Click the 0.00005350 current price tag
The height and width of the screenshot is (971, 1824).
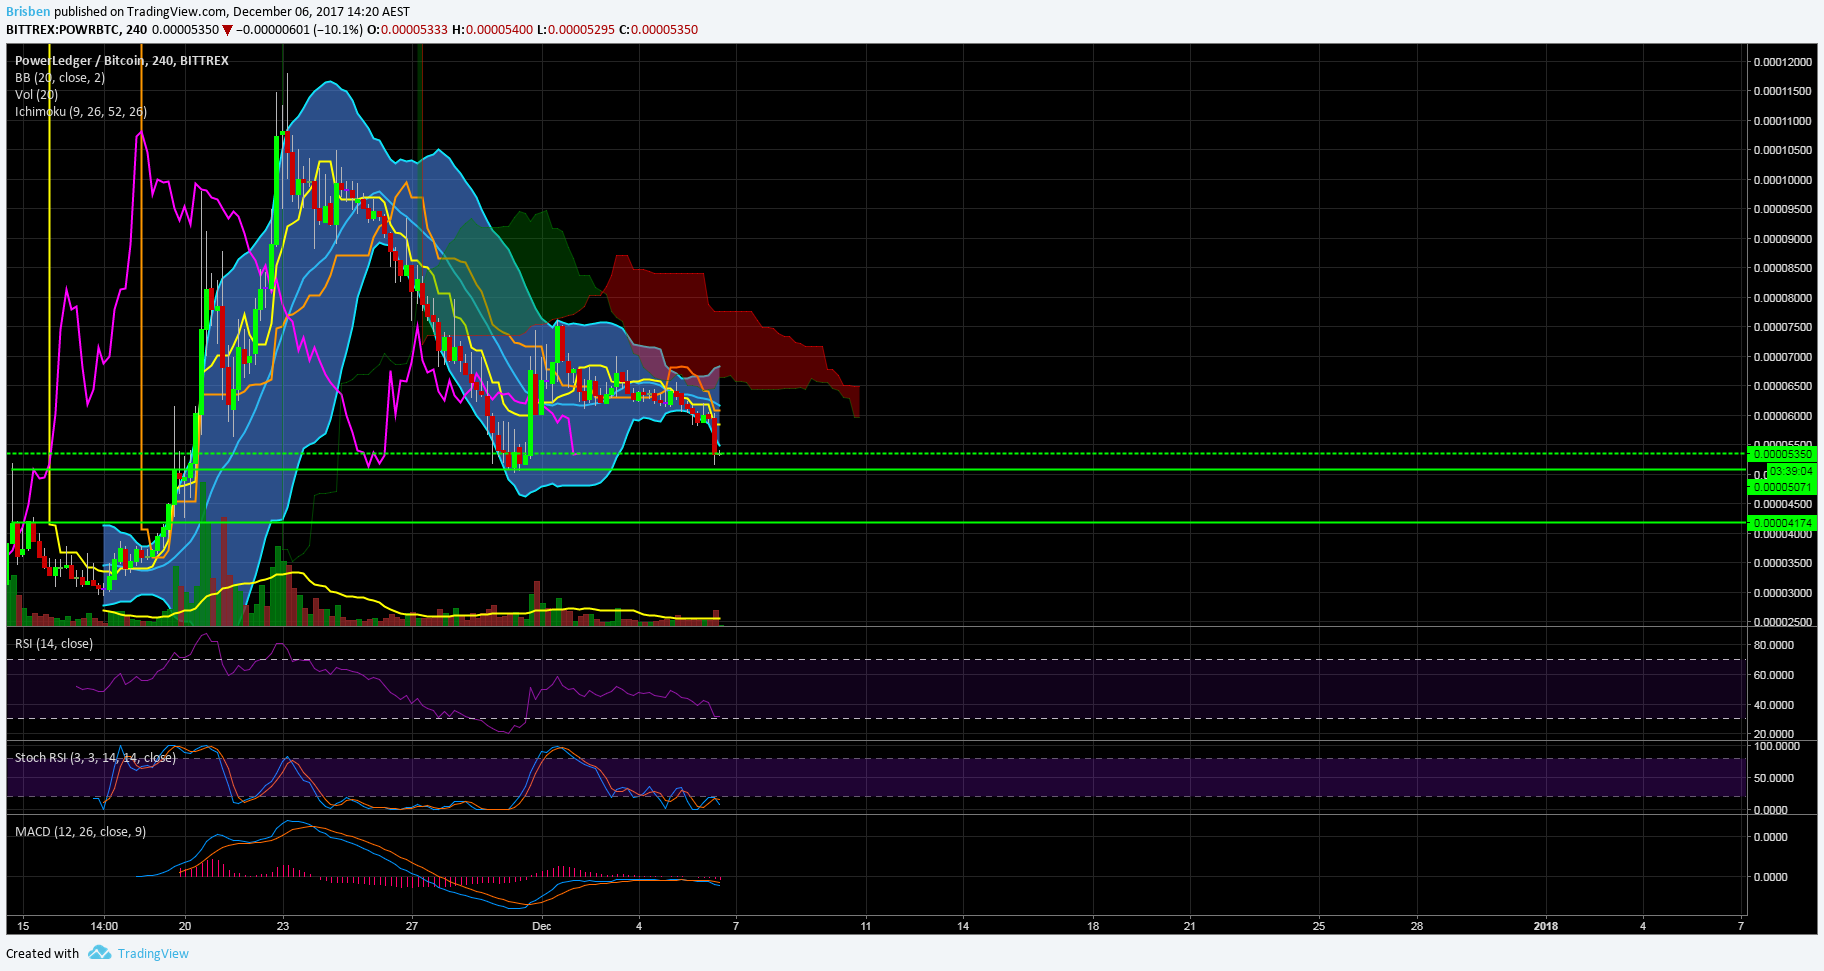tap(1781, 454)
